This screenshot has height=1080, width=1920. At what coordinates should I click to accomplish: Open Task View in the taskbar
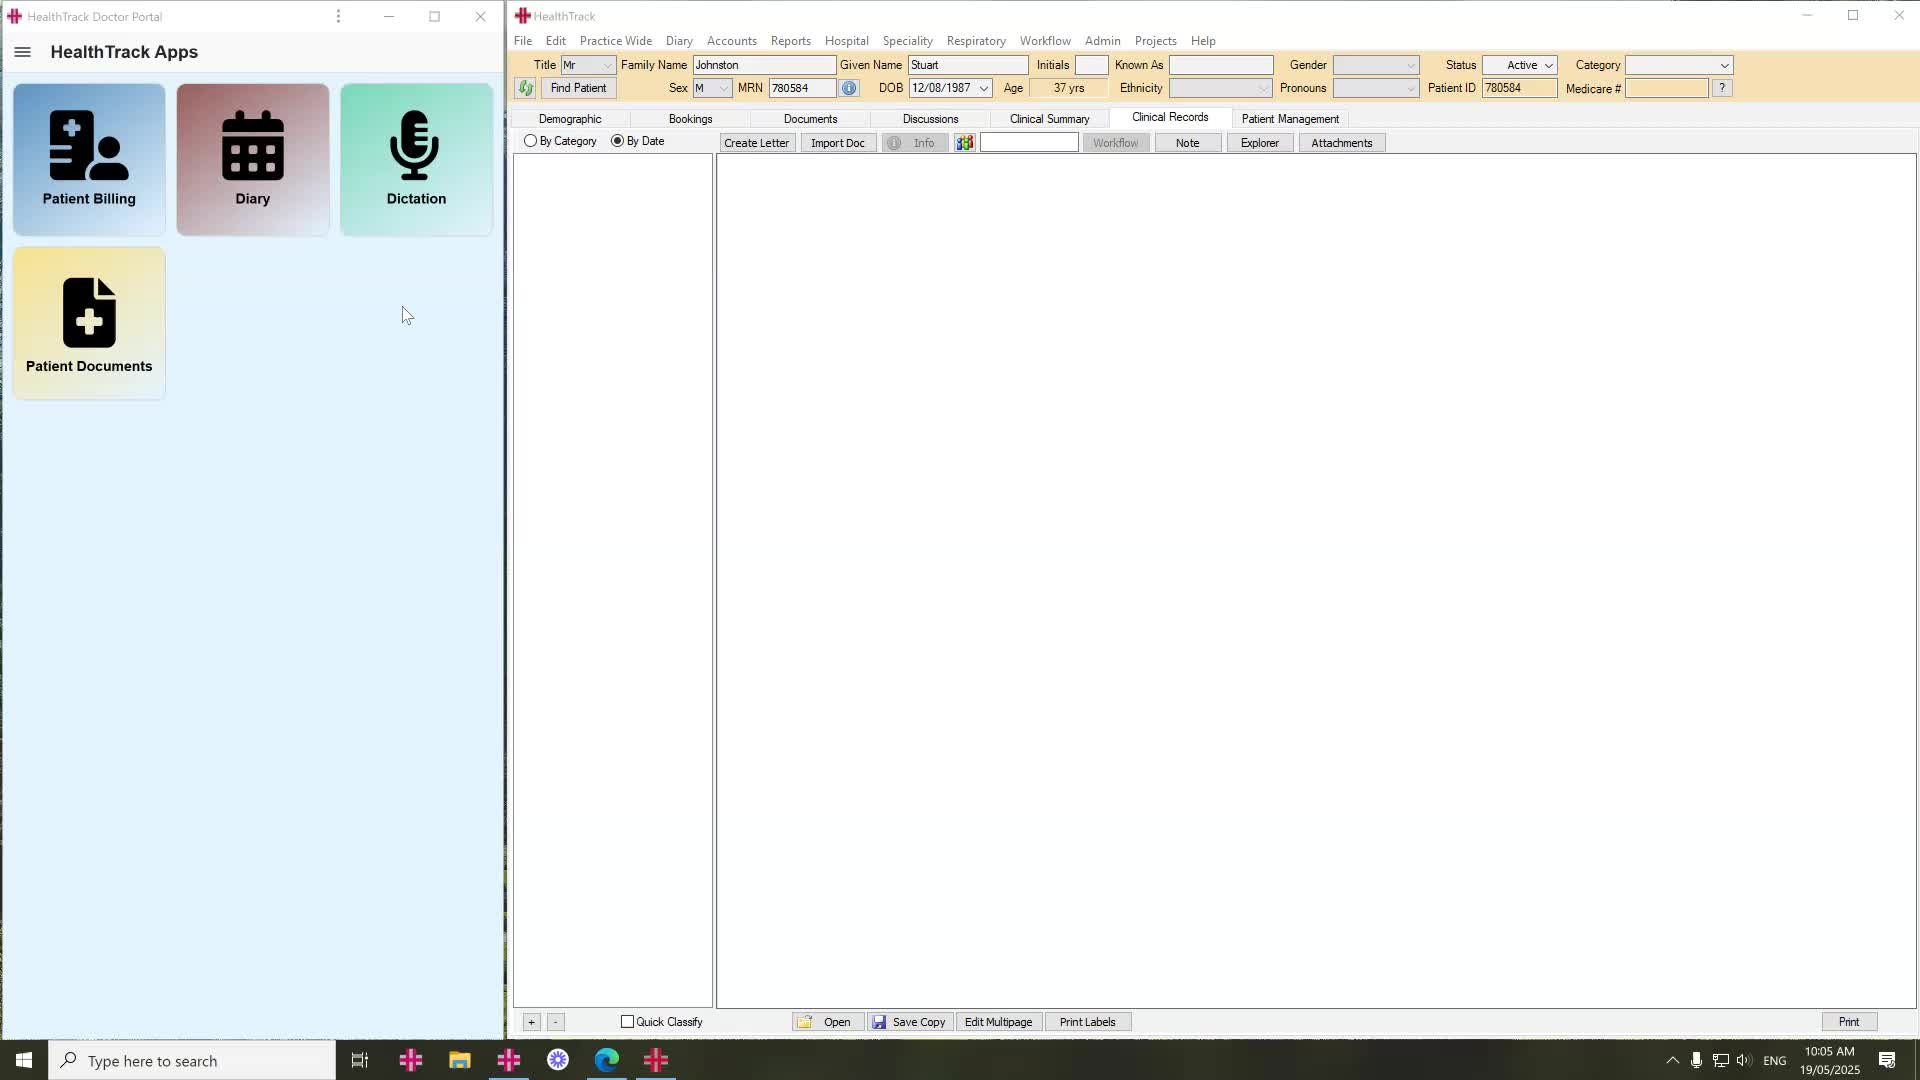click(360, 1060)
